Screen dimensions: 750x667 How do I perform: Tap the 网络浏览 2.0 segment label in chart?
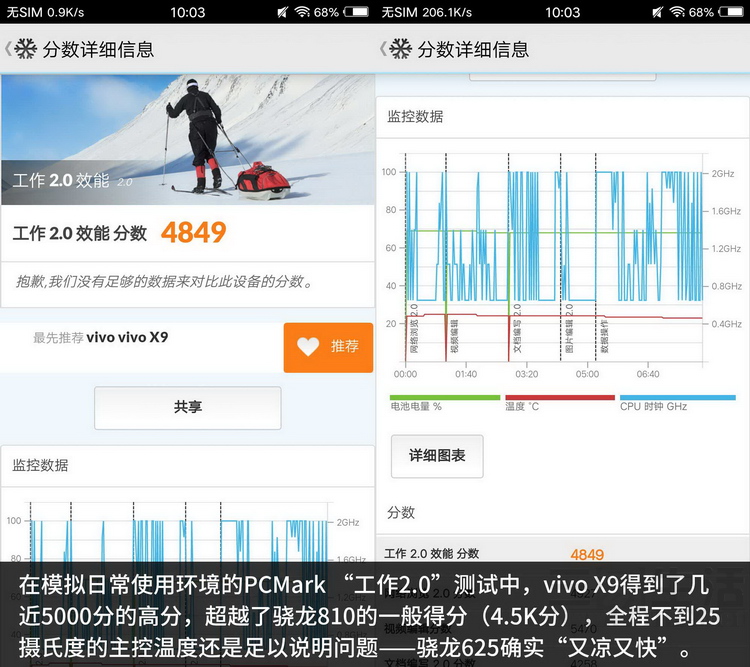click(x=414, y=329)
